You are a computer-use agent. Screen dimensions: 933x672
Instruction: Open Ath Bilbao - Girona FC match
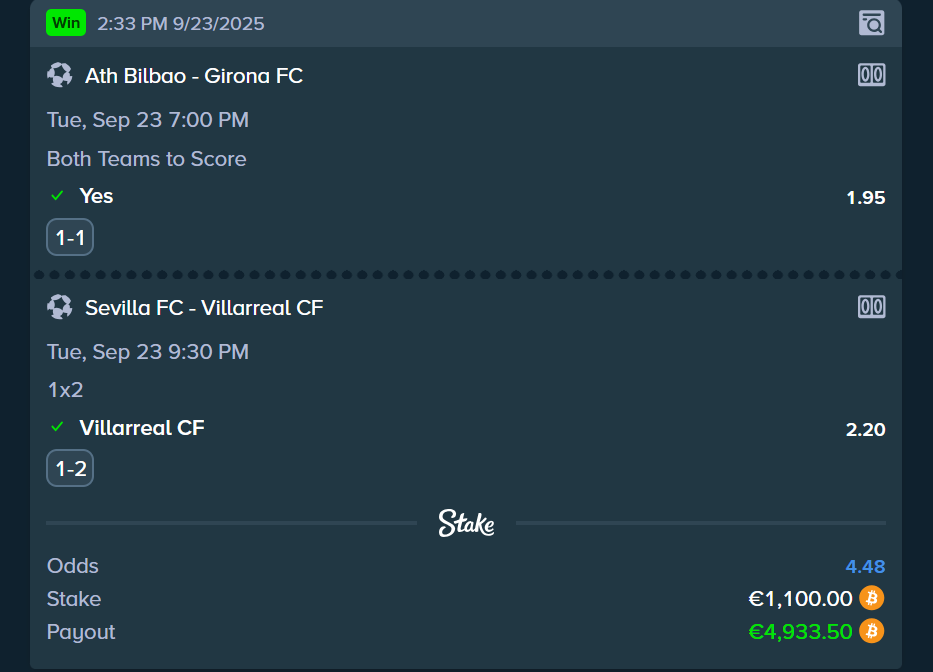pyautogui.click(x=194, y=76)
